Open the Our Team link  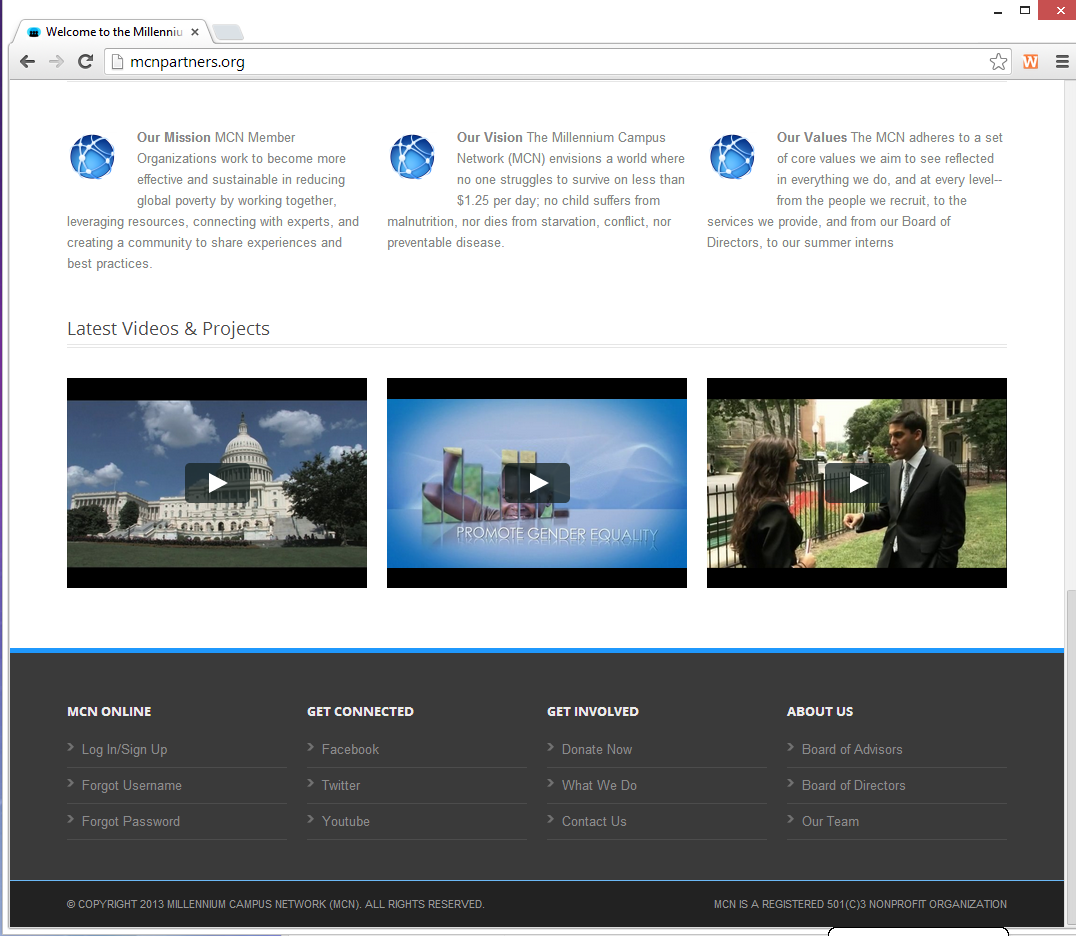tap(830, 821)
